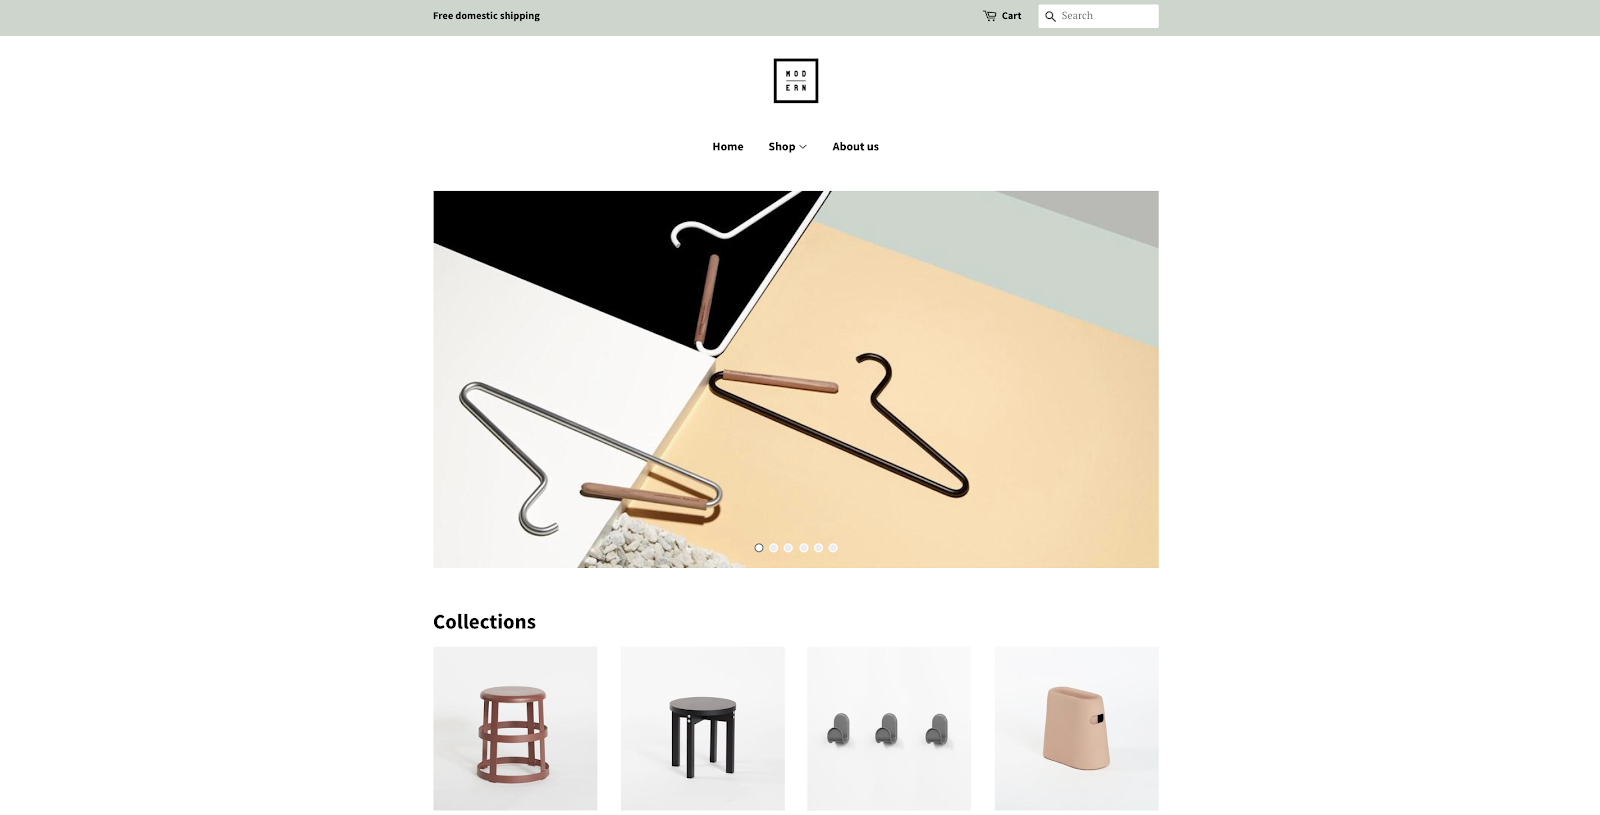Open the black stool collection
The height and width of the screenshot is (815, 1600).
click(x=703, y=728)
